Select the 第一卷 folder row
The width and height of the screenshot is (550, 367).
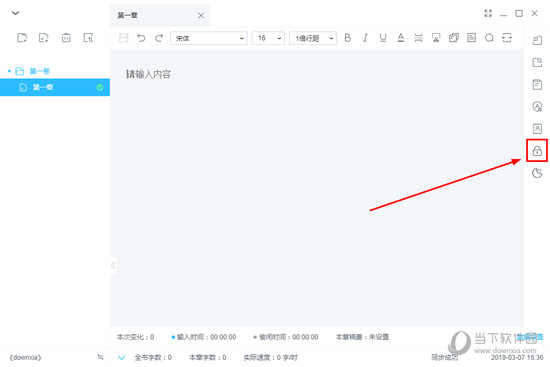coord(55,71)
